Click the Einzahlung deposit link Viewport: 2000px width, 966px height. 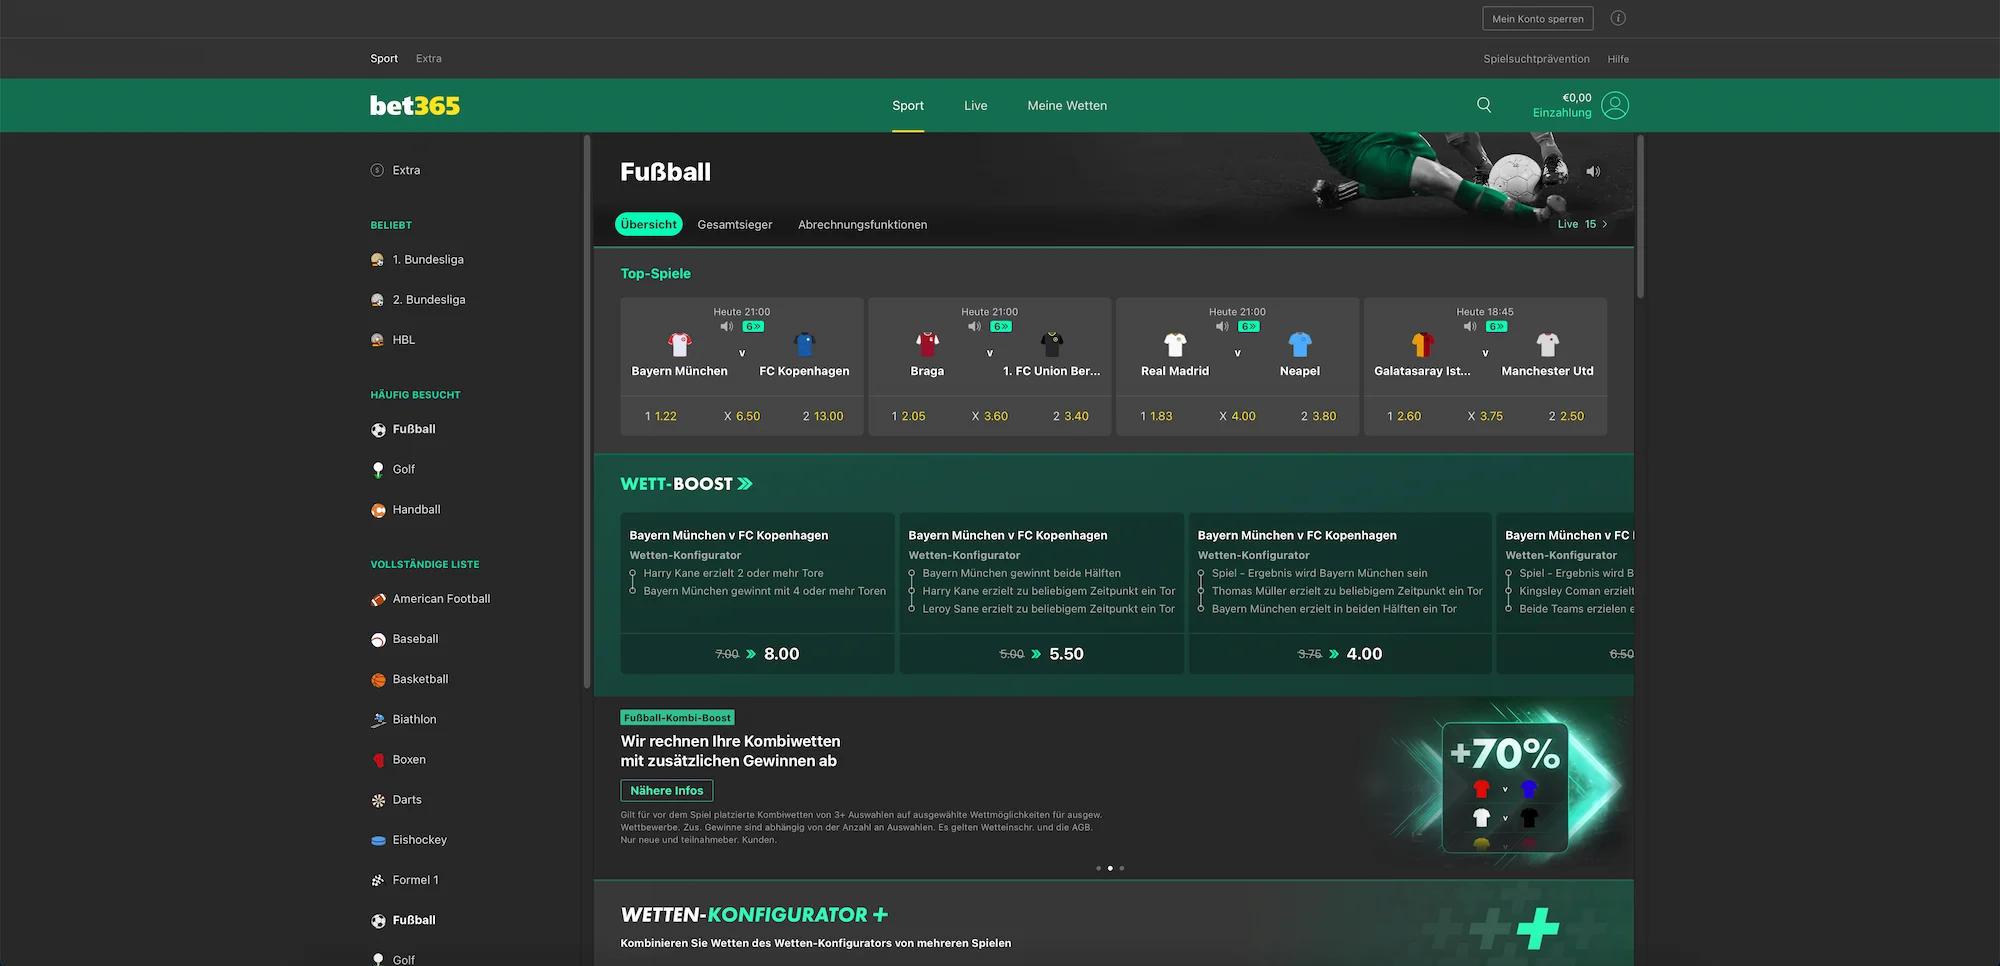click(x=1562, y=113)
